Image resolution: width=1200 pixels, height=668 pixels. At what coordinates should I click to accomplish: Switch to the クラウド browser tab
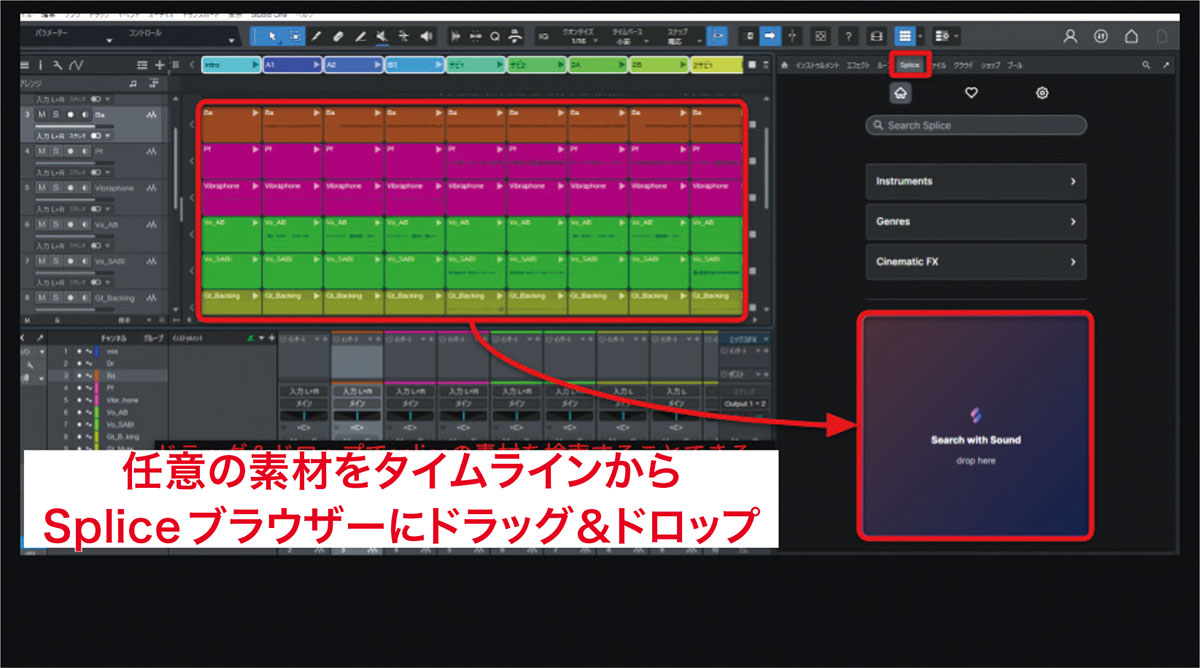(x=963, y=65)
